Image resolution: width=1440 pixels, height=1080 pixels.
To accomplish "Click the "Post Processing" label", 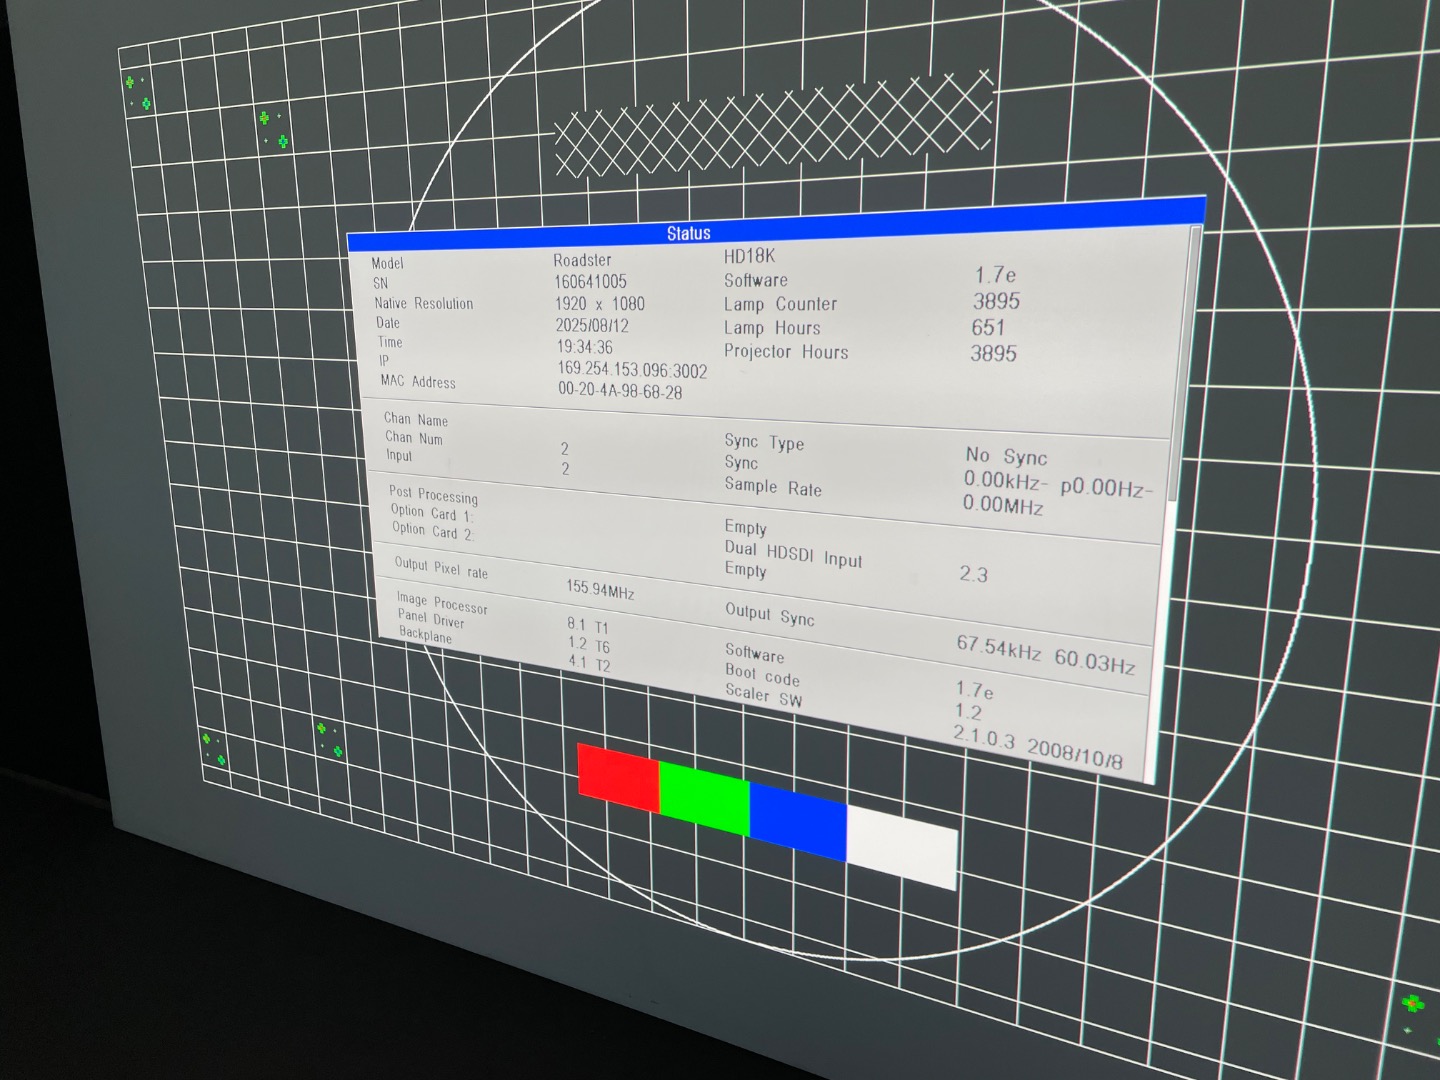I will point(433,495).
